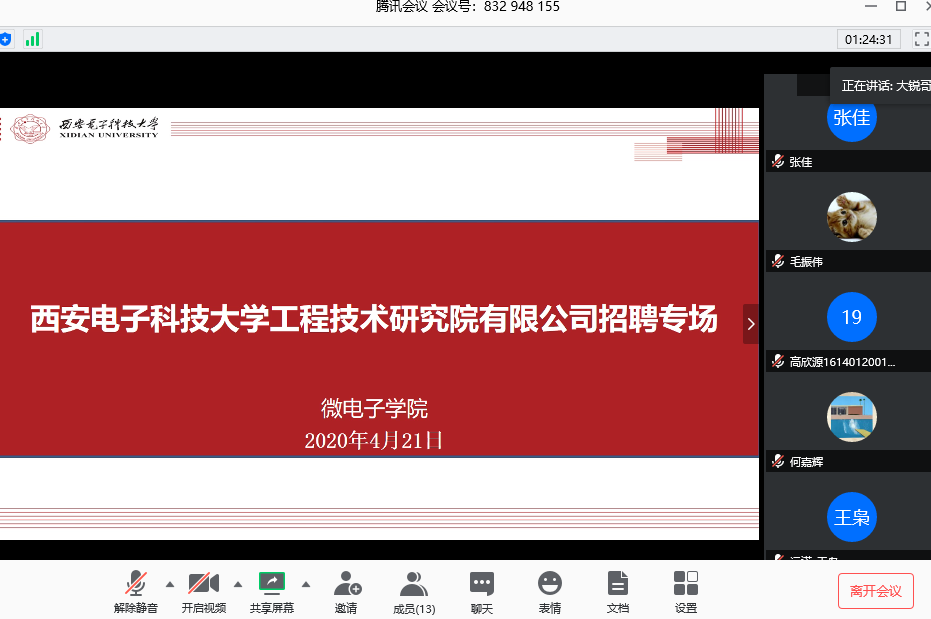
Task: Click the muted mic icon beside 何嘉辉
Action: click(778, 461)
